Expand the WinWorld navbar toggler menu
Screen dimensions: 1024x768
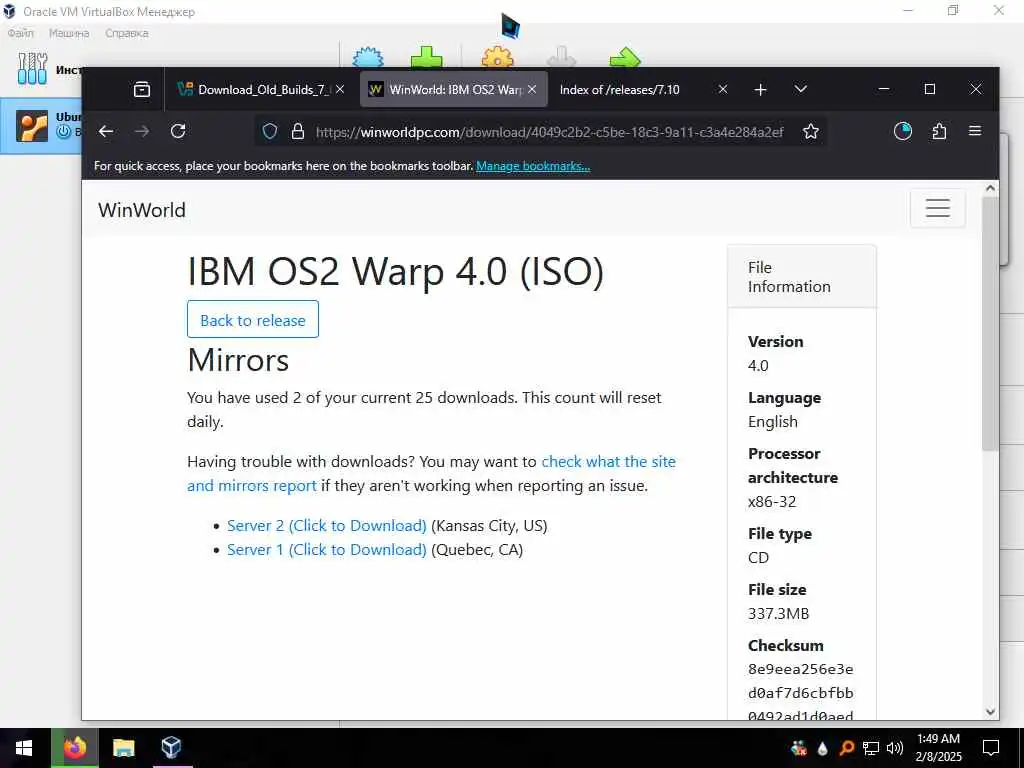pos(937,208)
